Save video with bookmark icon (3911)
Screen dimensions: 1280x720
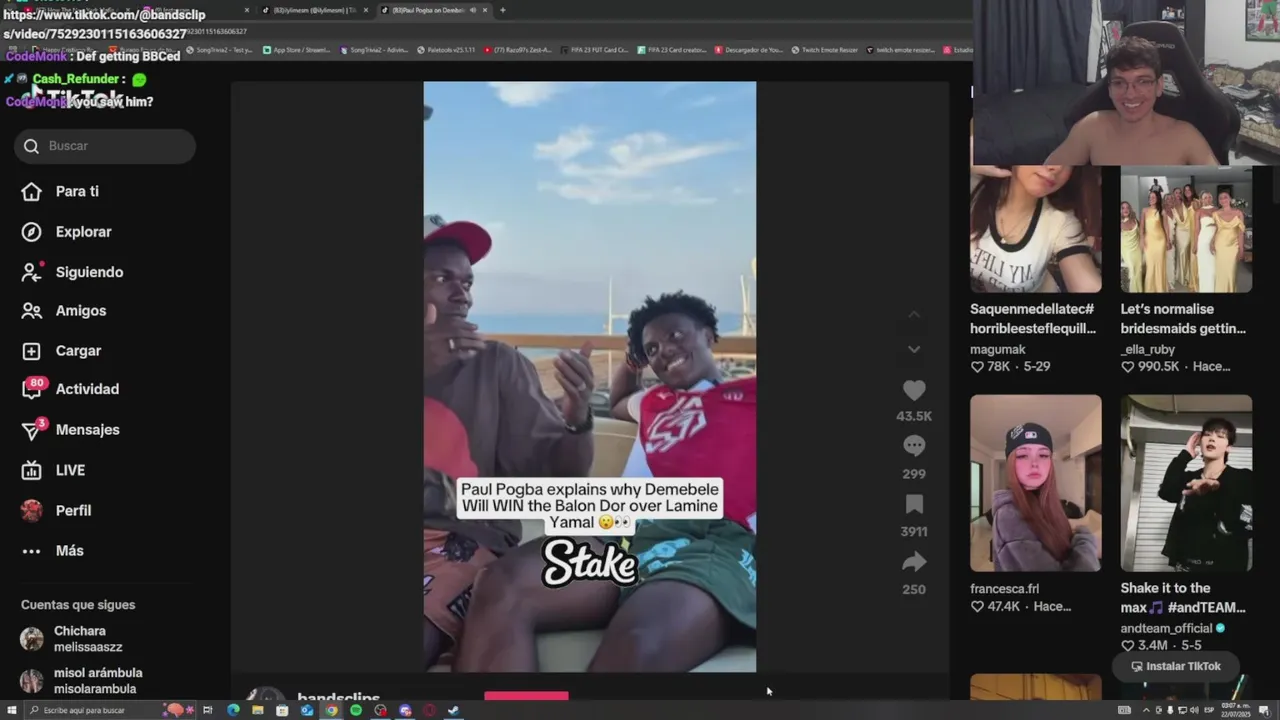(914, 504)
